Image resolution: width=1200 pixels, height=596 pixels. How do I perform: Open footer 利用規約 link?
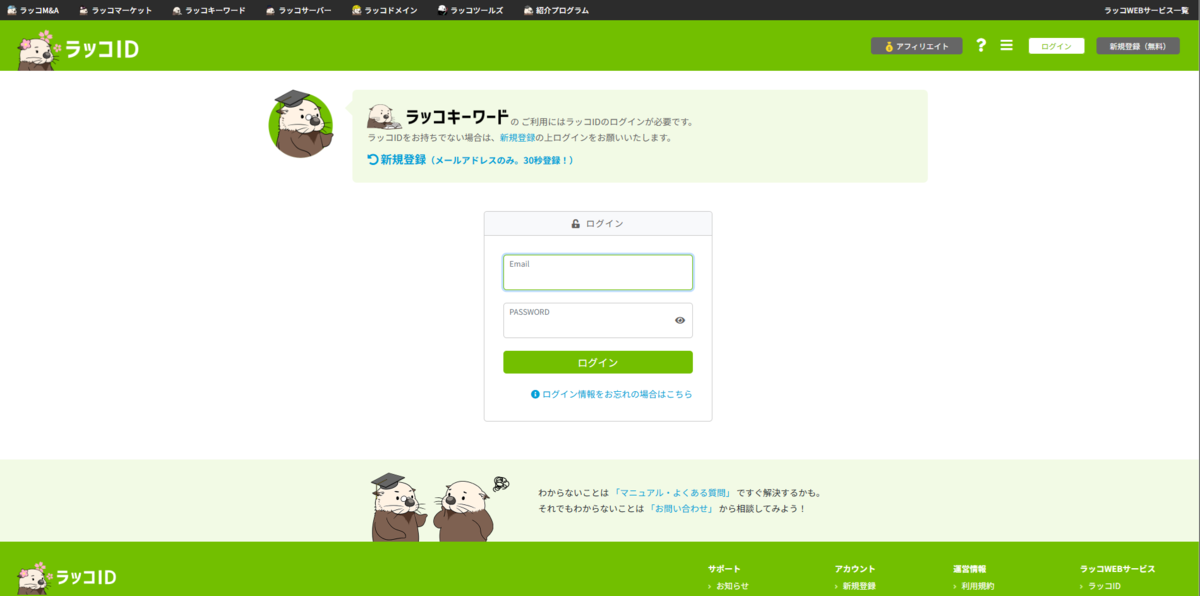point(978,586)
